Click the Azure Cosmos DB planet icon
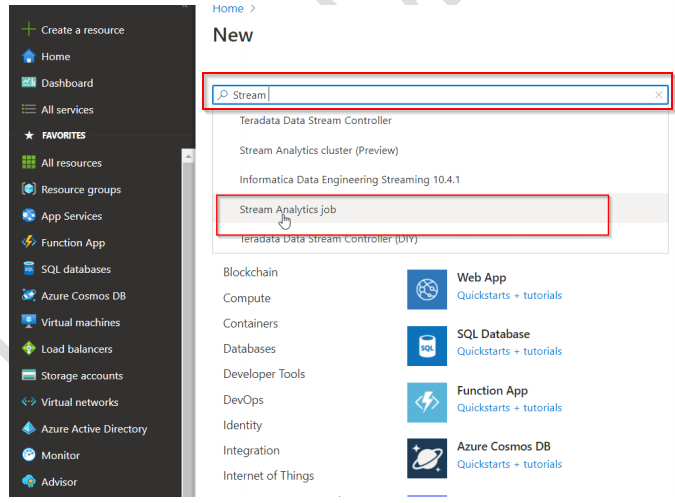Viewport: 675px width, 503px height. pos(427,458)
